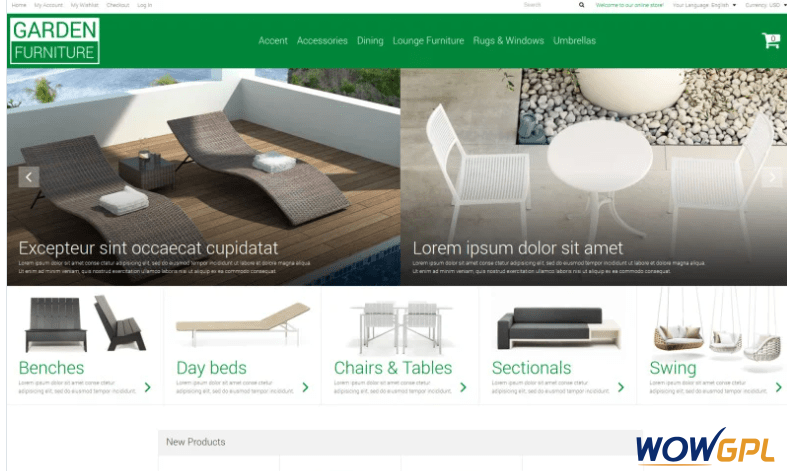Select the Umbrellas menu item
The height and width of the screenshot is (471, 787).
[x=574, y=41]
